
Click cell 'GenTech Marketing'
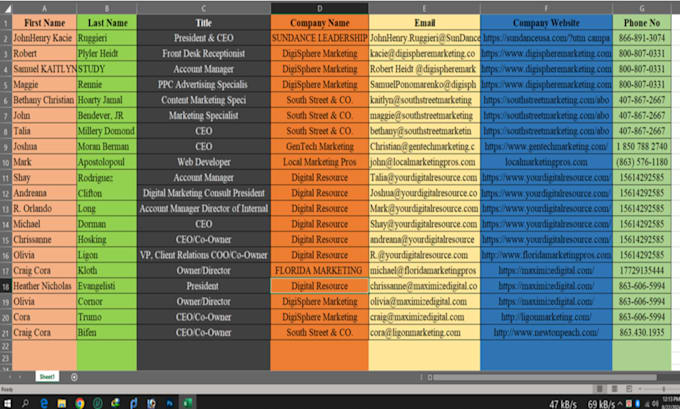click(x=320, y=147)
